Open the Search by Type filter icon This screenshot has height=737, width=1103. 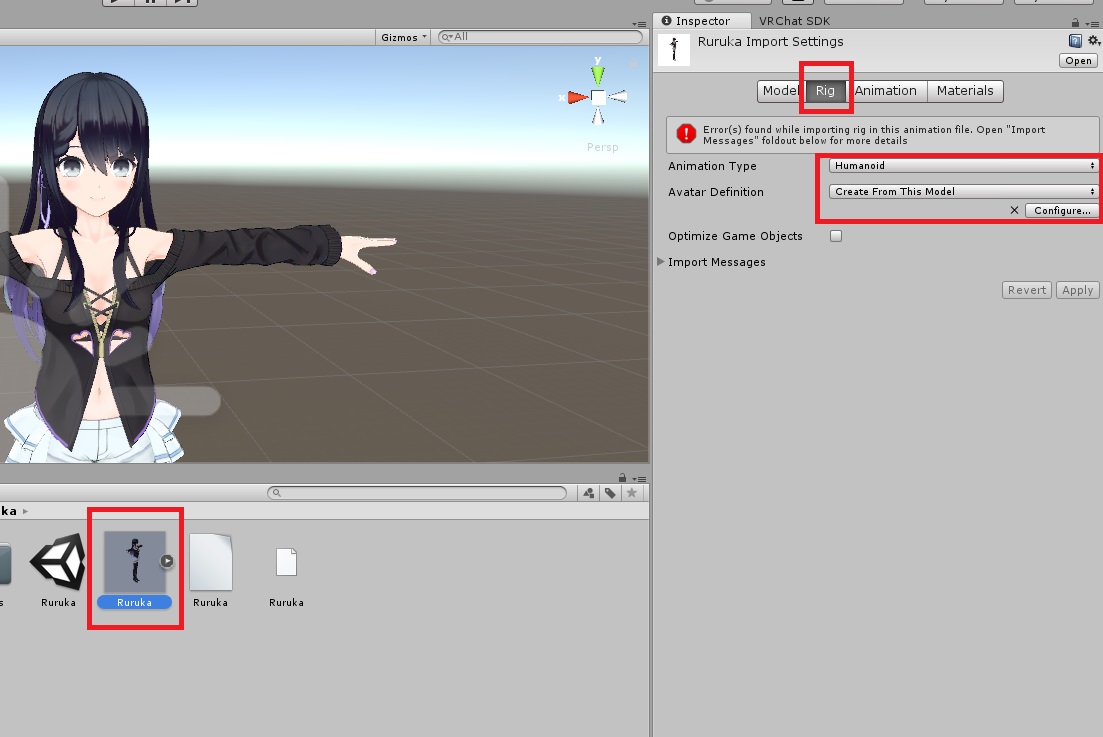click(x=589, y=493)
